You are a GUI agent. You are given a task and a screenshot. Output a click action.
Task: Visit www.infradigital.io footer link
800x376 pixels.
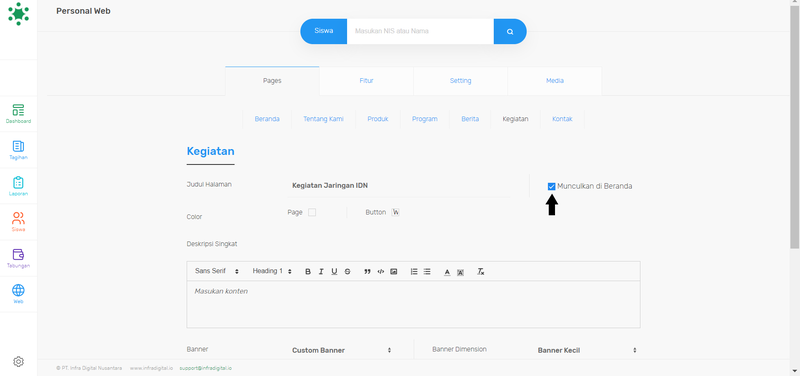tap(151, 368)
